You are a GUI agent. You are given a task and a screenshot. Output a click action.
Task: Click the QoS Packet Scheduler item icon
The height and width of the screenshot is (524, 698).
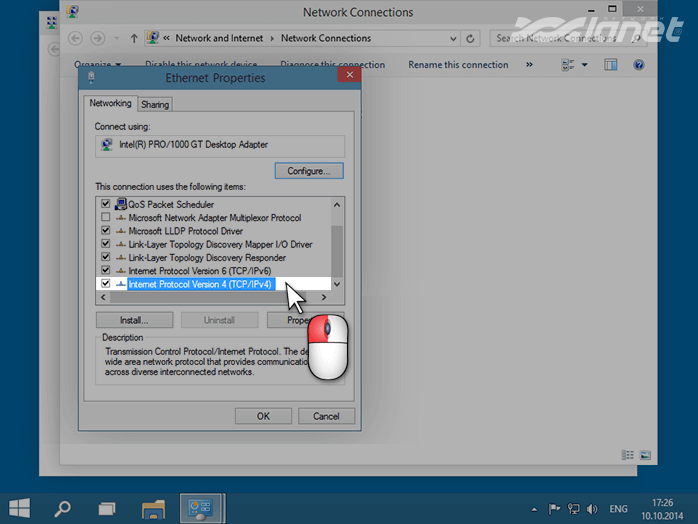click(x=121, y=204)
